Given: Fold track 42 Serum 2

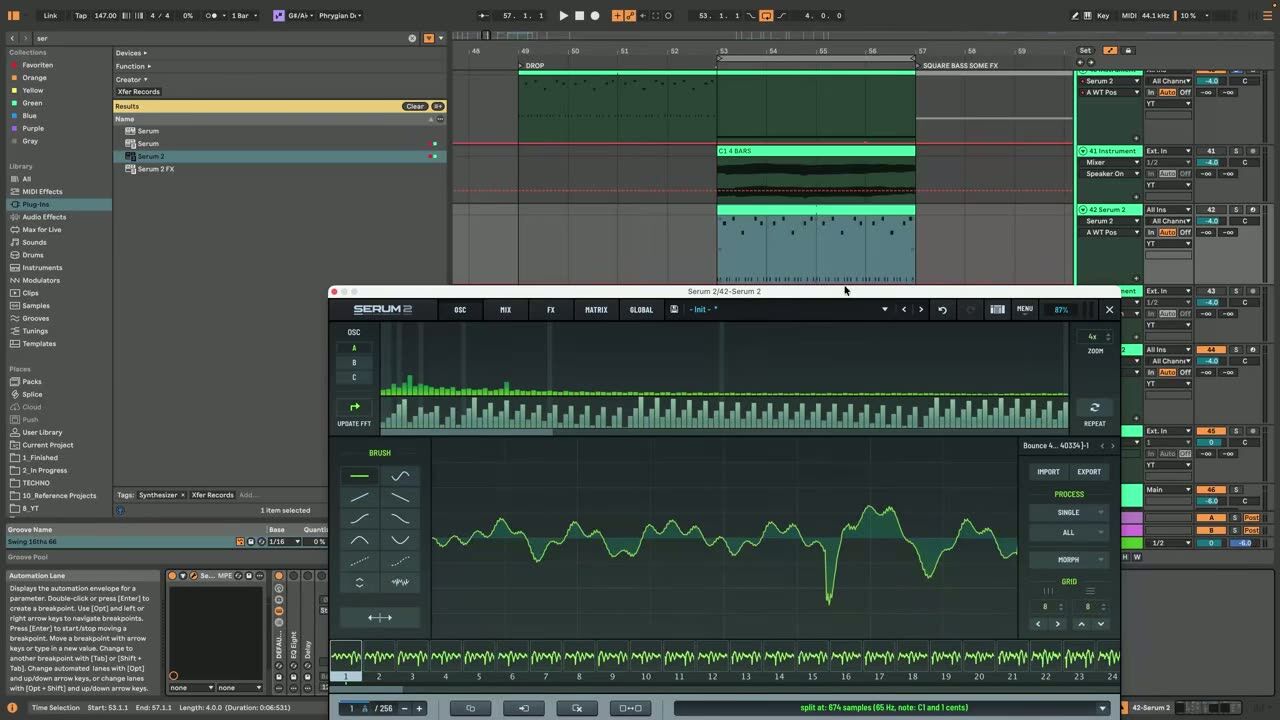Looking at the screenshot, I should [1083, 210].
